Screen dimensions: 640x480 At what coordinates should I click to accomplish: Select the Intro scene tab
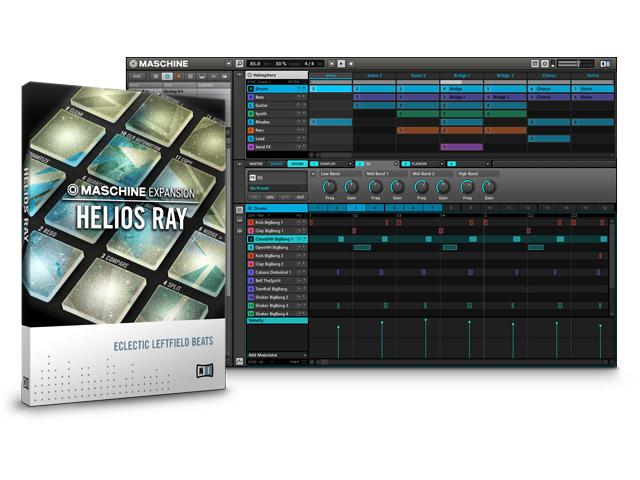pyautogui.click(x=331, y=76)
